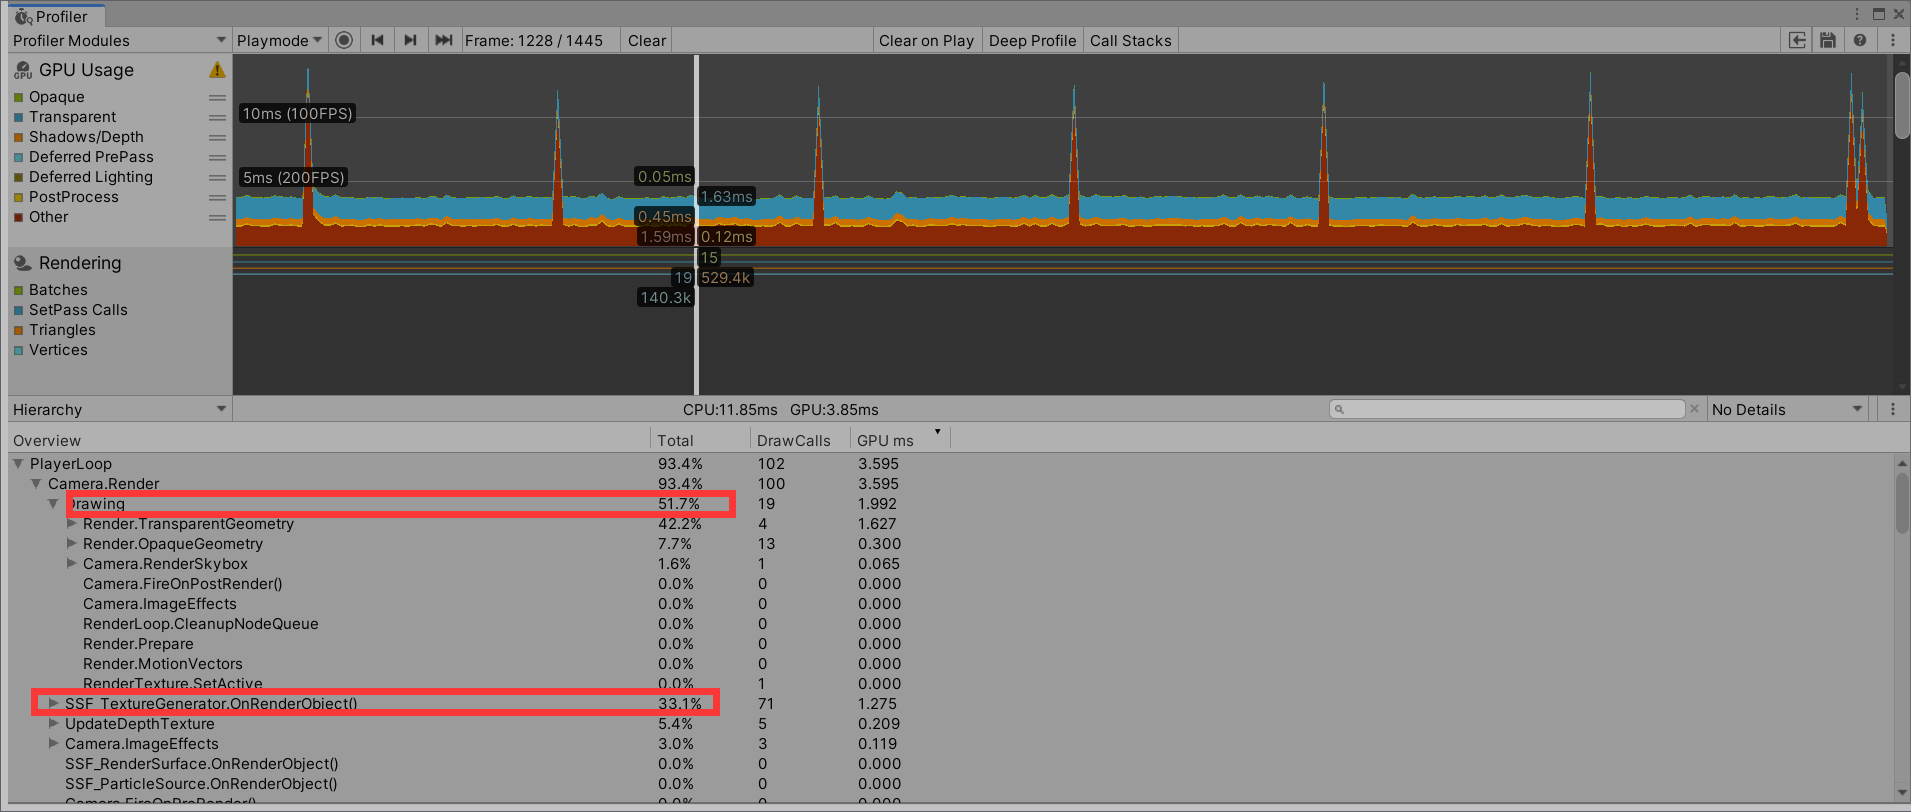
Task: Clear the search field with X
Action: coord(1694,409)
